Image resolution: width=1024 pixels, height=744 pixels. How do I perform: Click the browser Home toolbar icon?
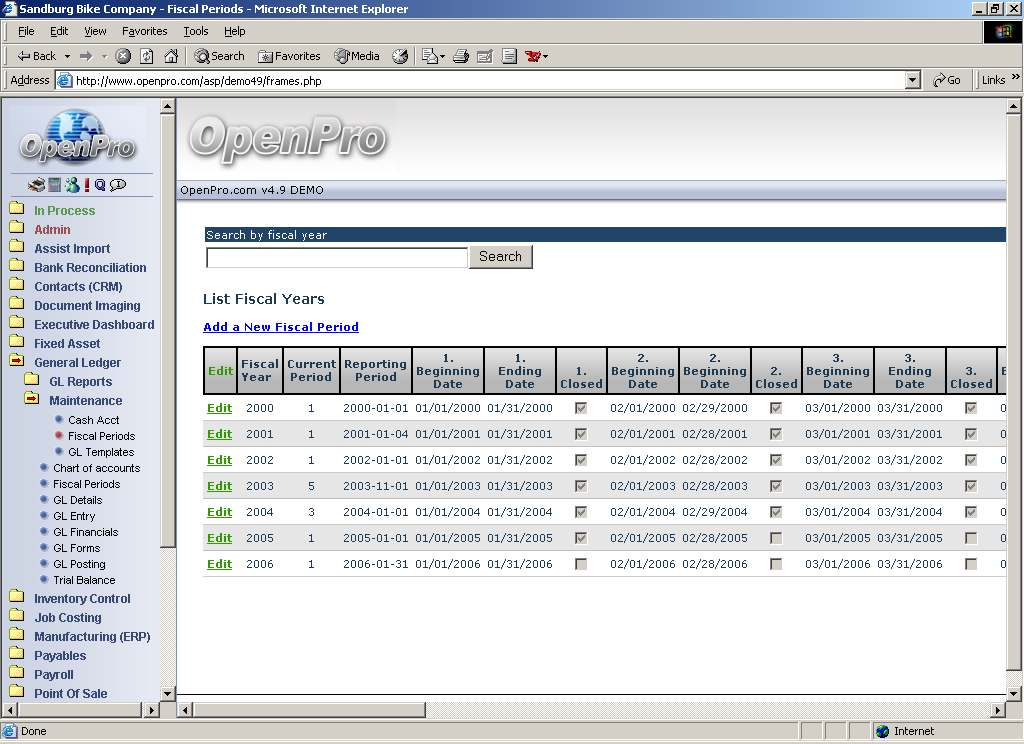171,56
